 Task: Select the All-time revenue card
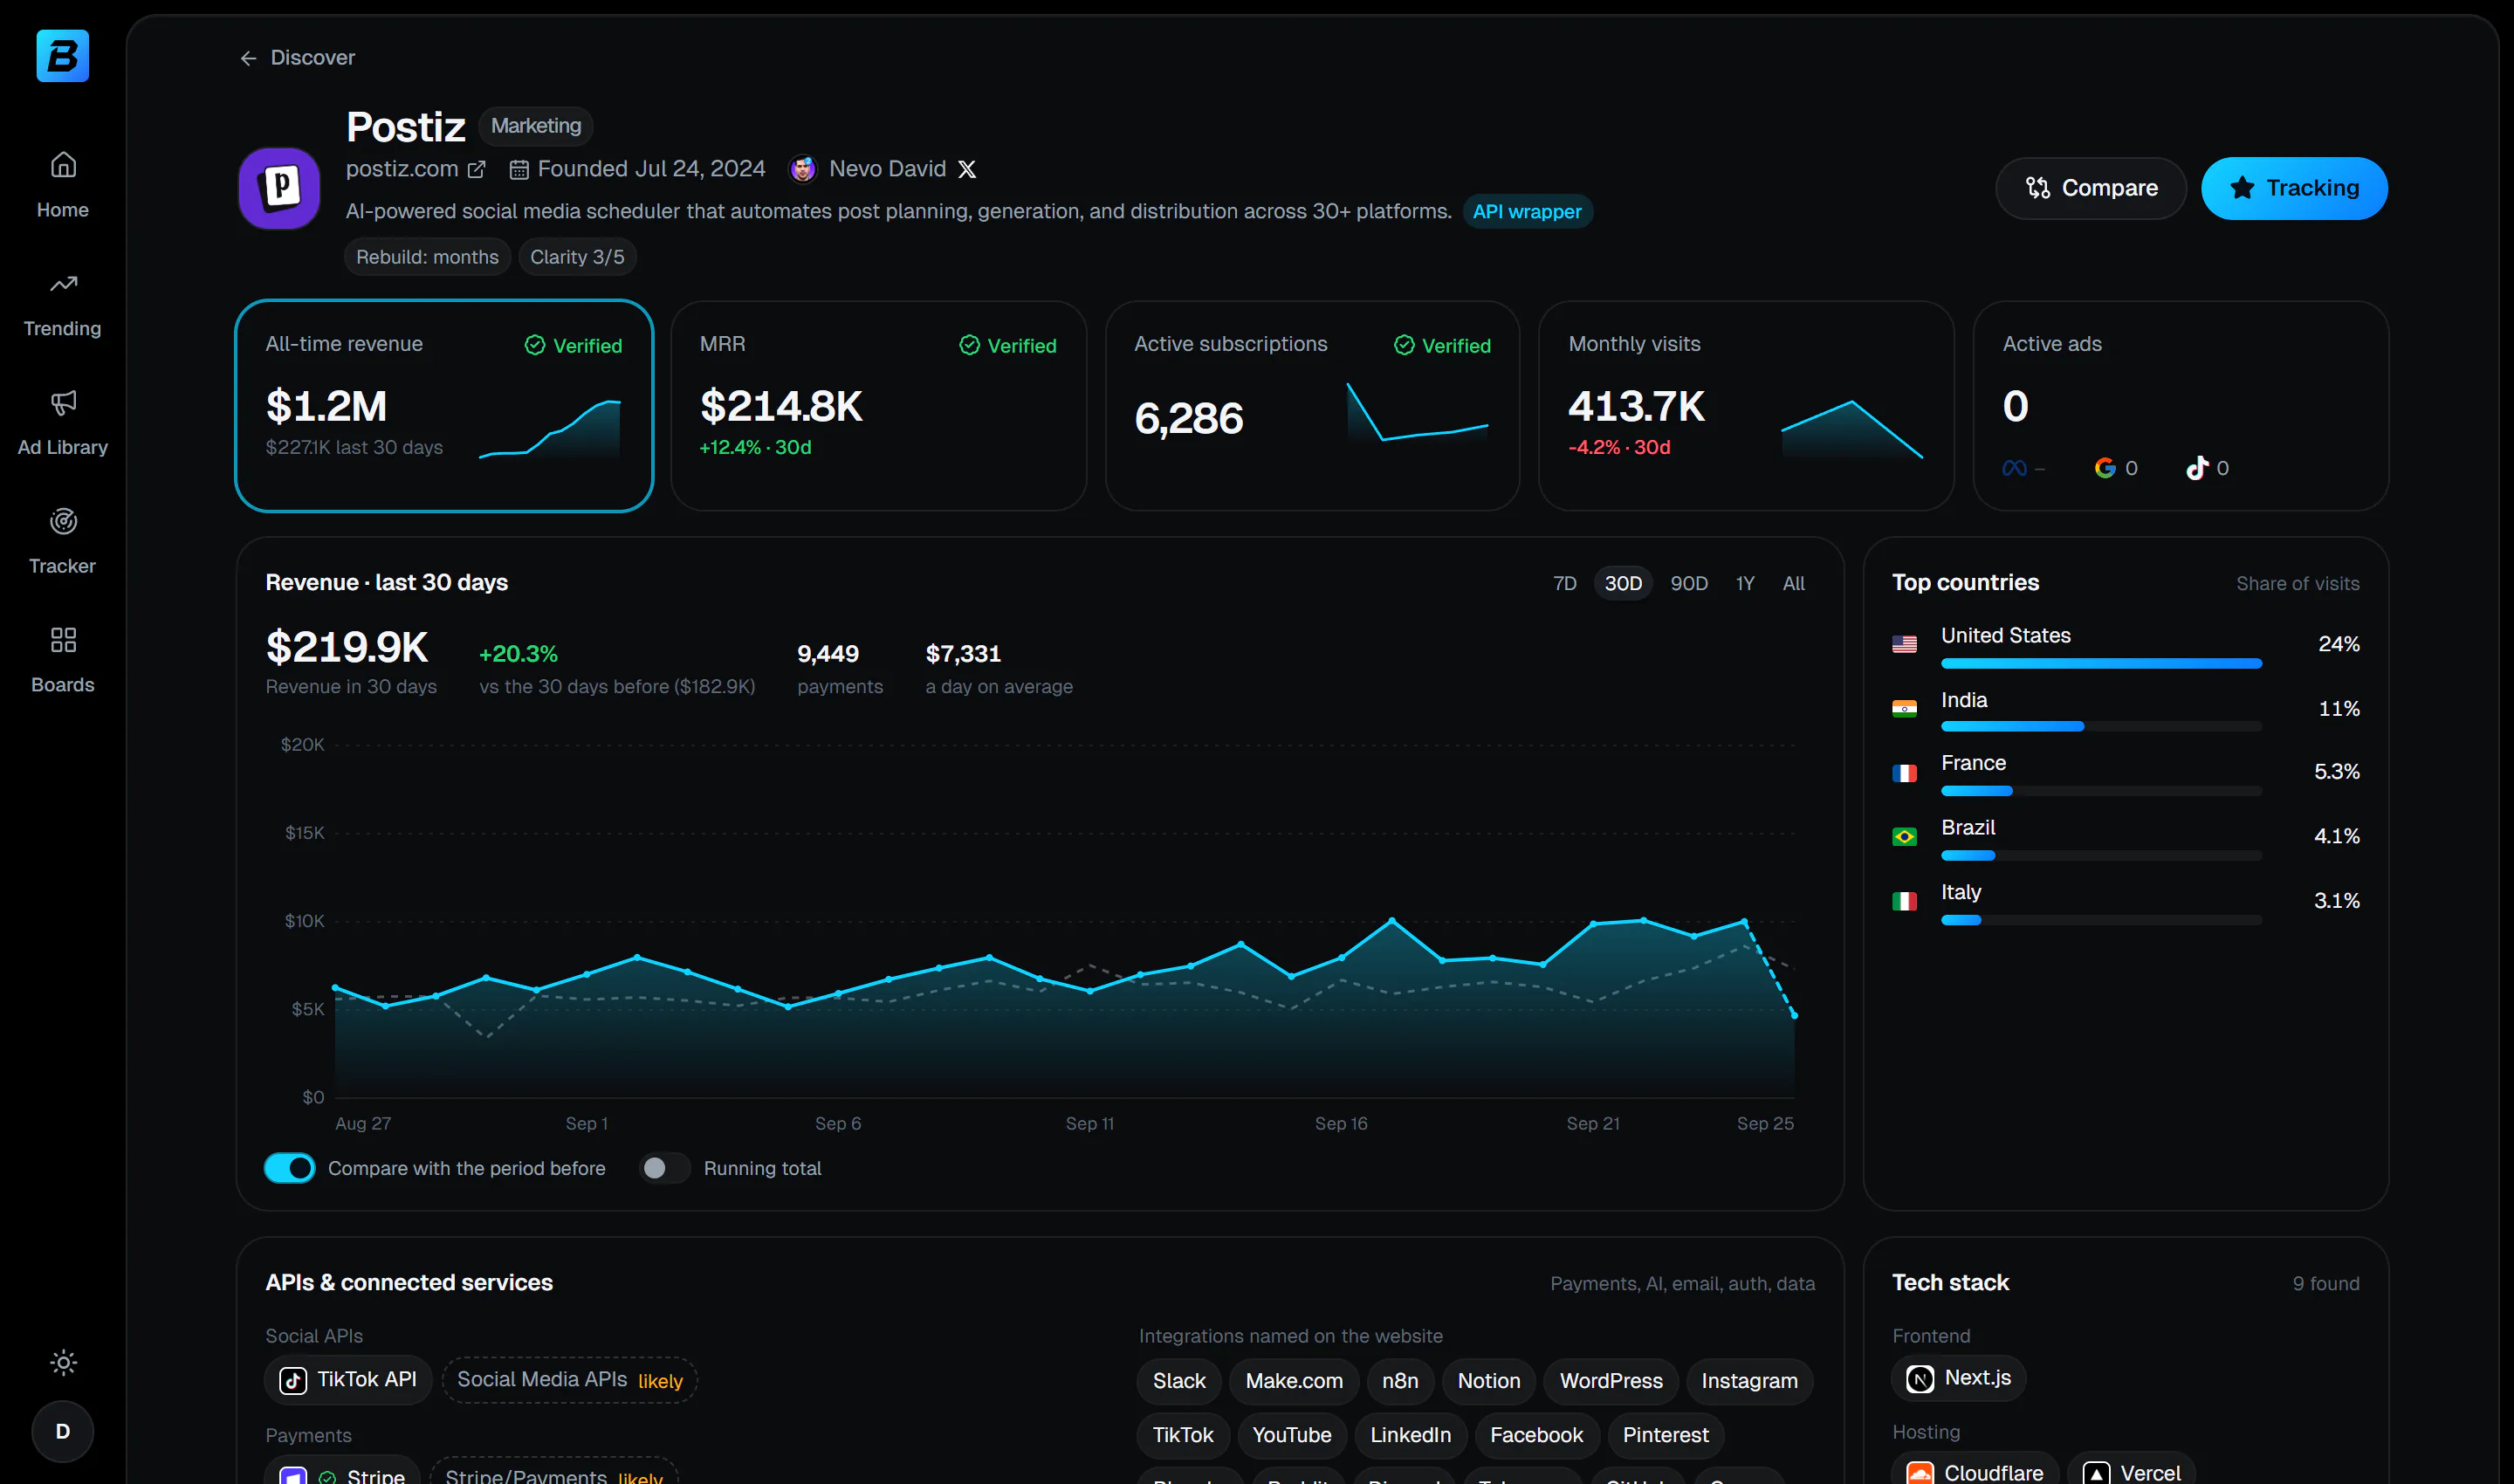point(444,406)
